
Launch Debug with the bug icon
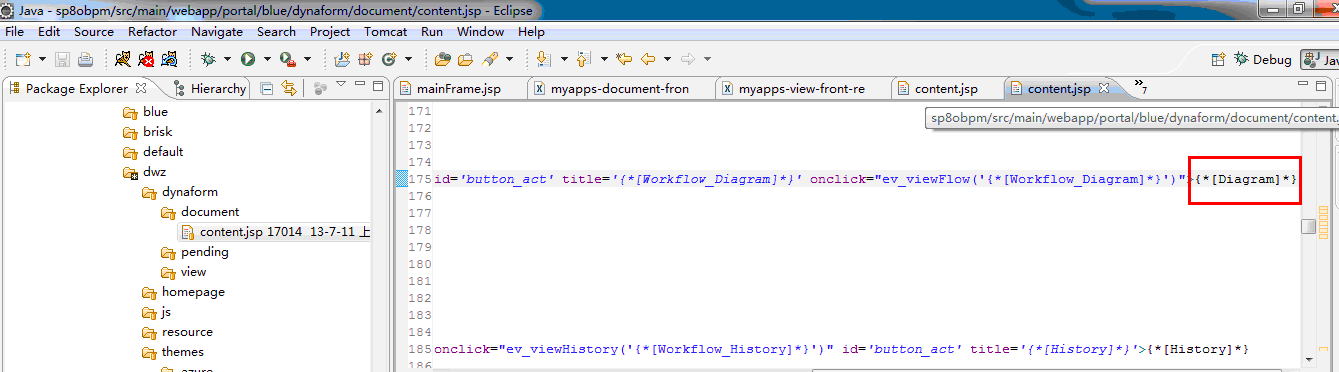pyautogui.click(x=208, y=59)
